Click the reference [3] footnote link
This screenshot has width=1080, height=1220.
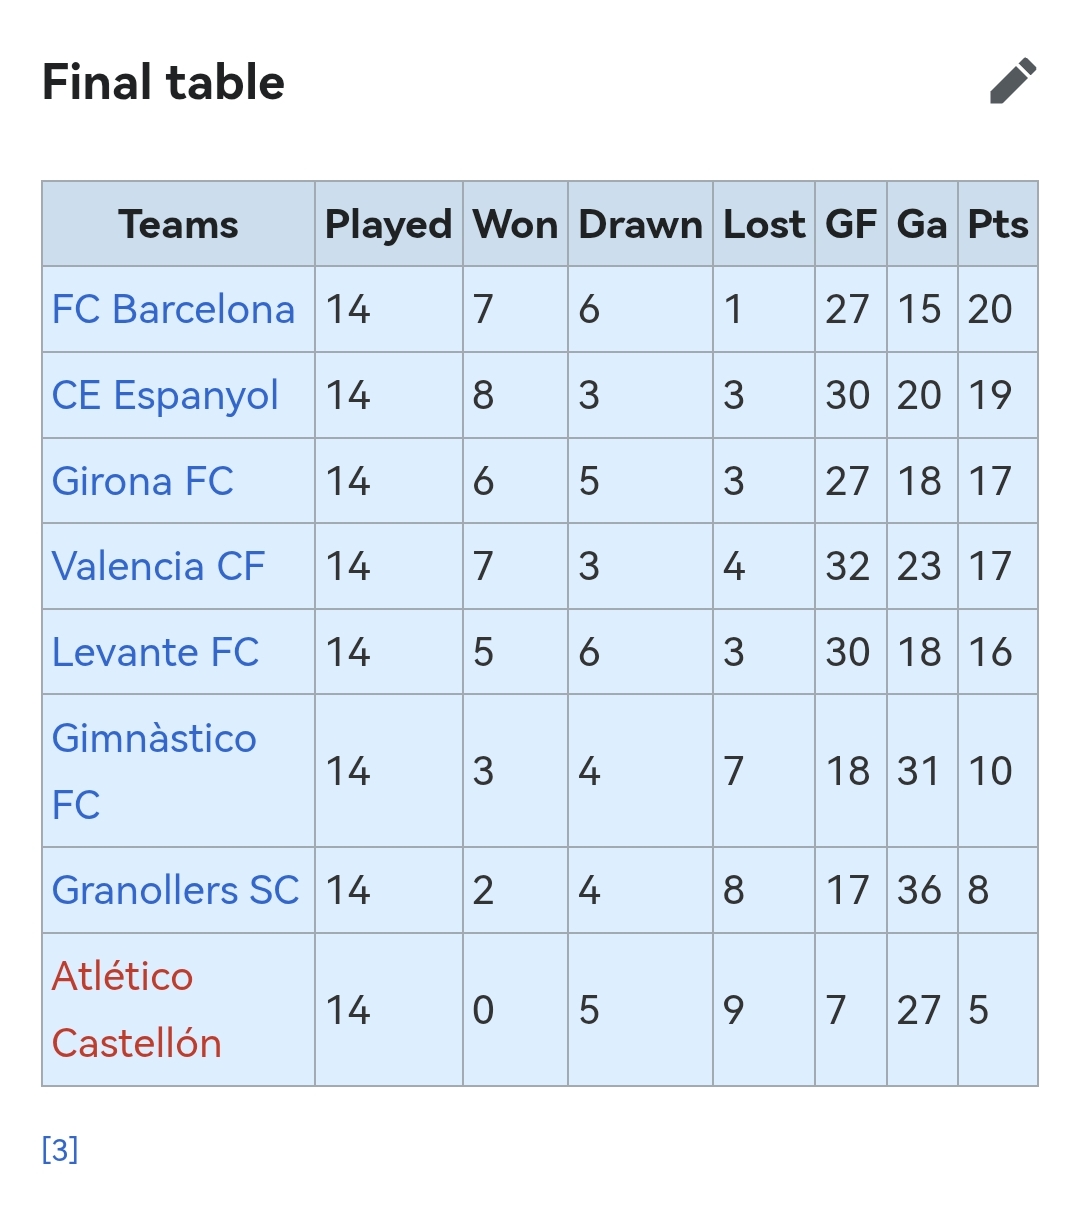pos(60,1150)
